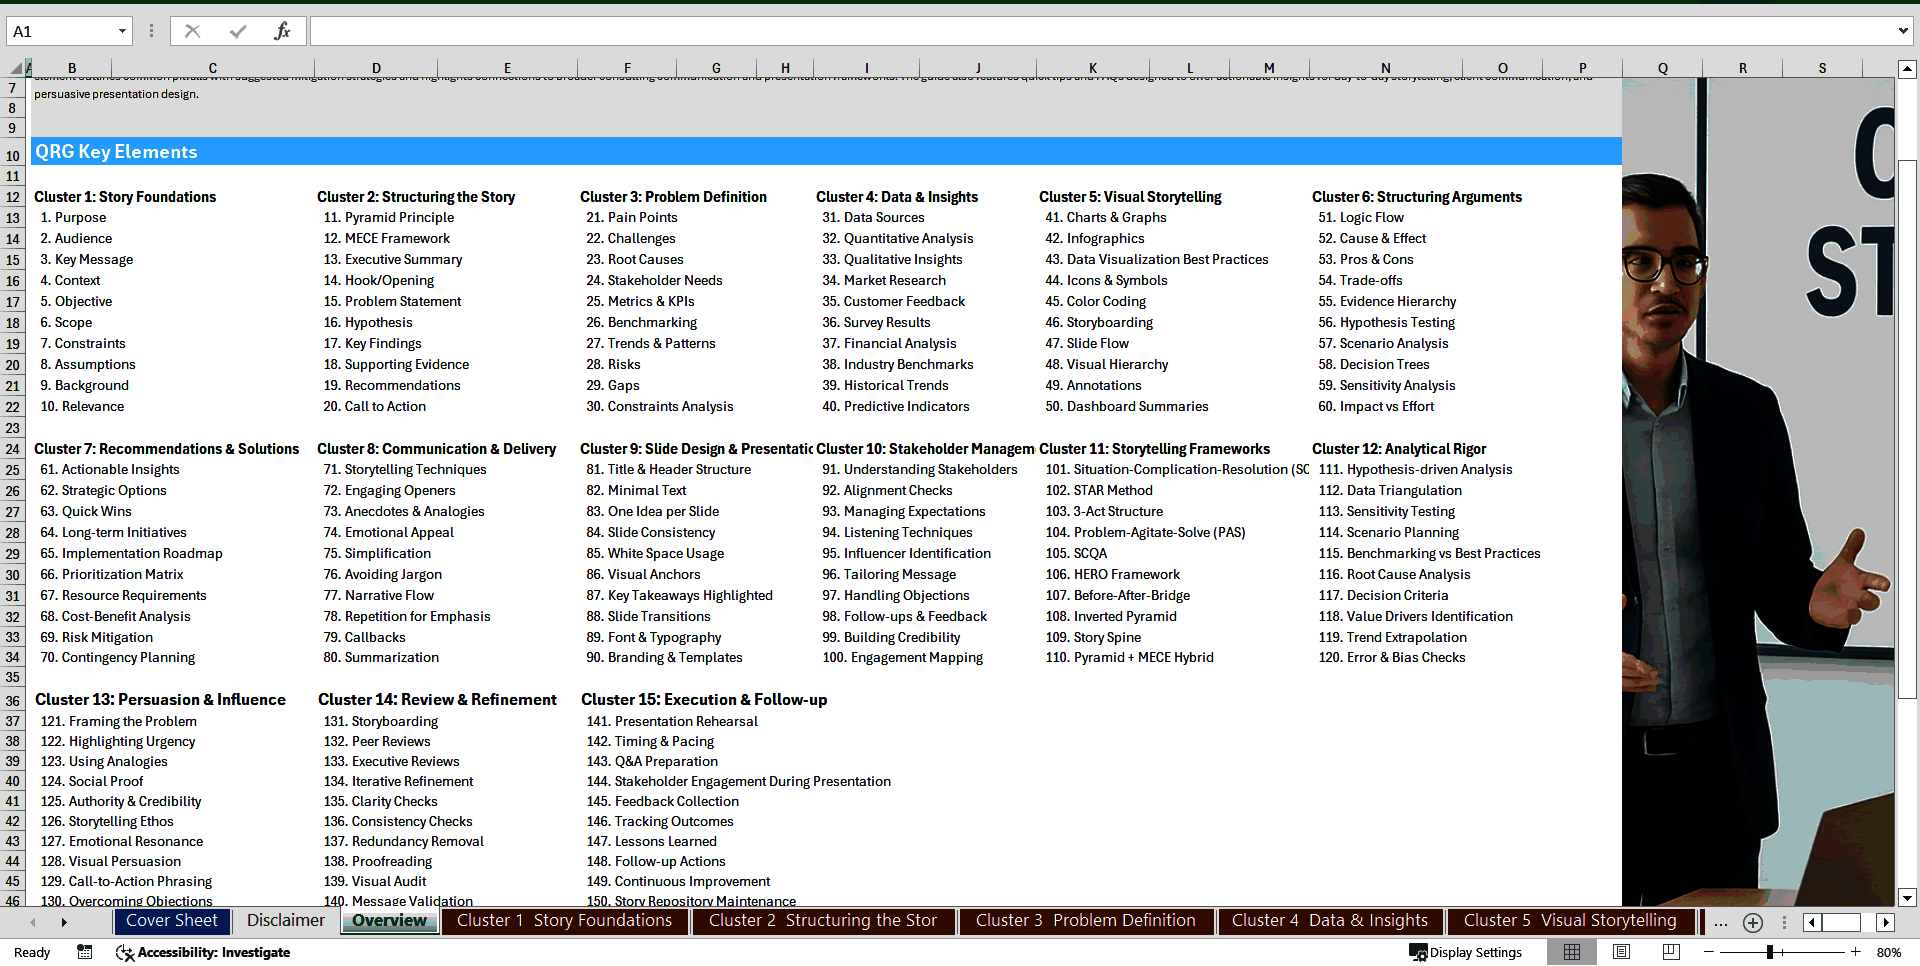Click the macro recording icon in status bar

85,952
